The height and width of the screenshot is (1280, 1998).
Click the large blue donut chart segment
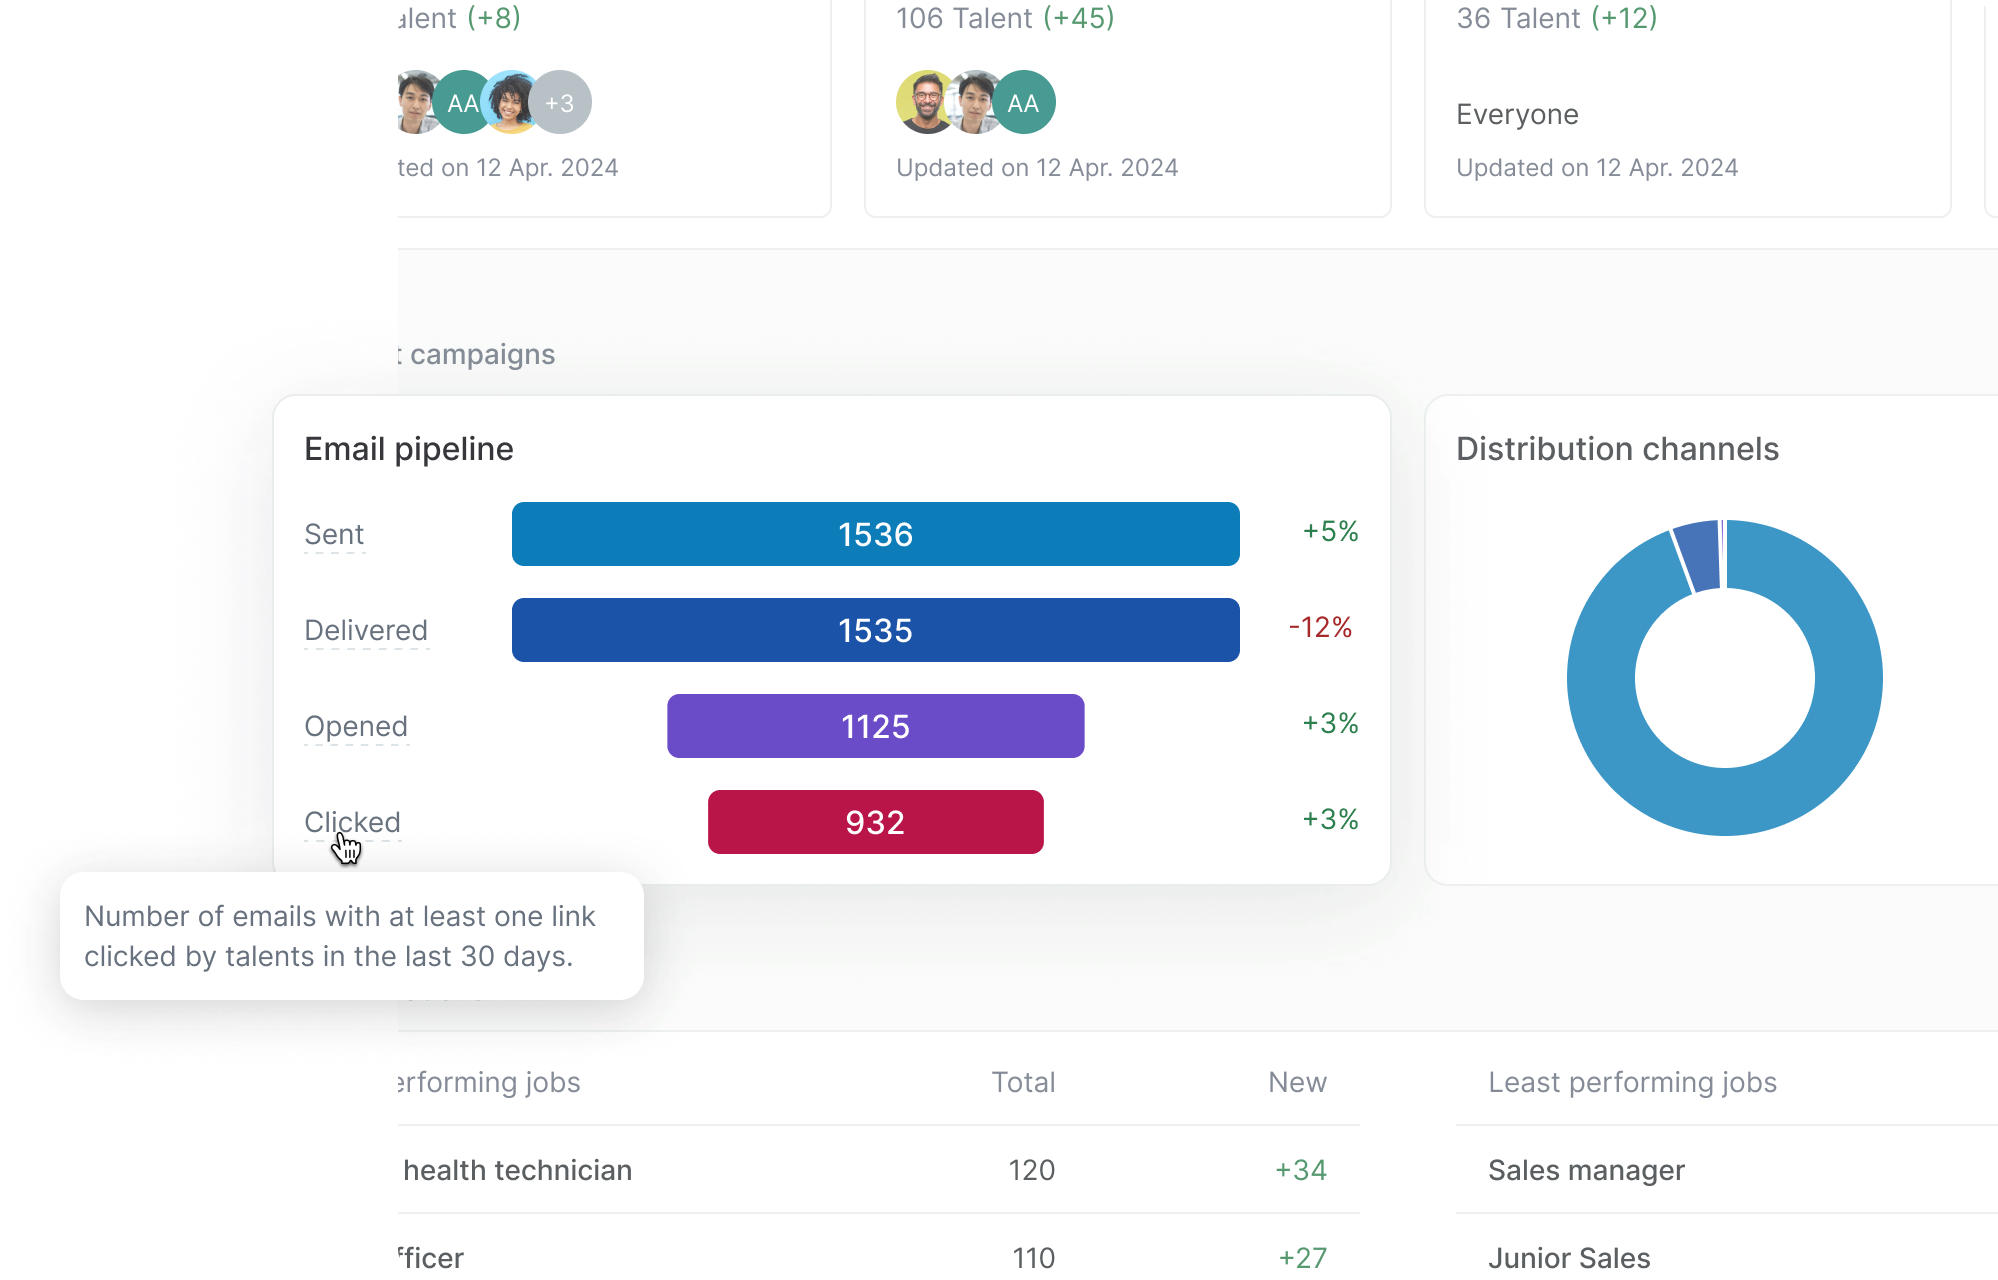coord(1724,820)
